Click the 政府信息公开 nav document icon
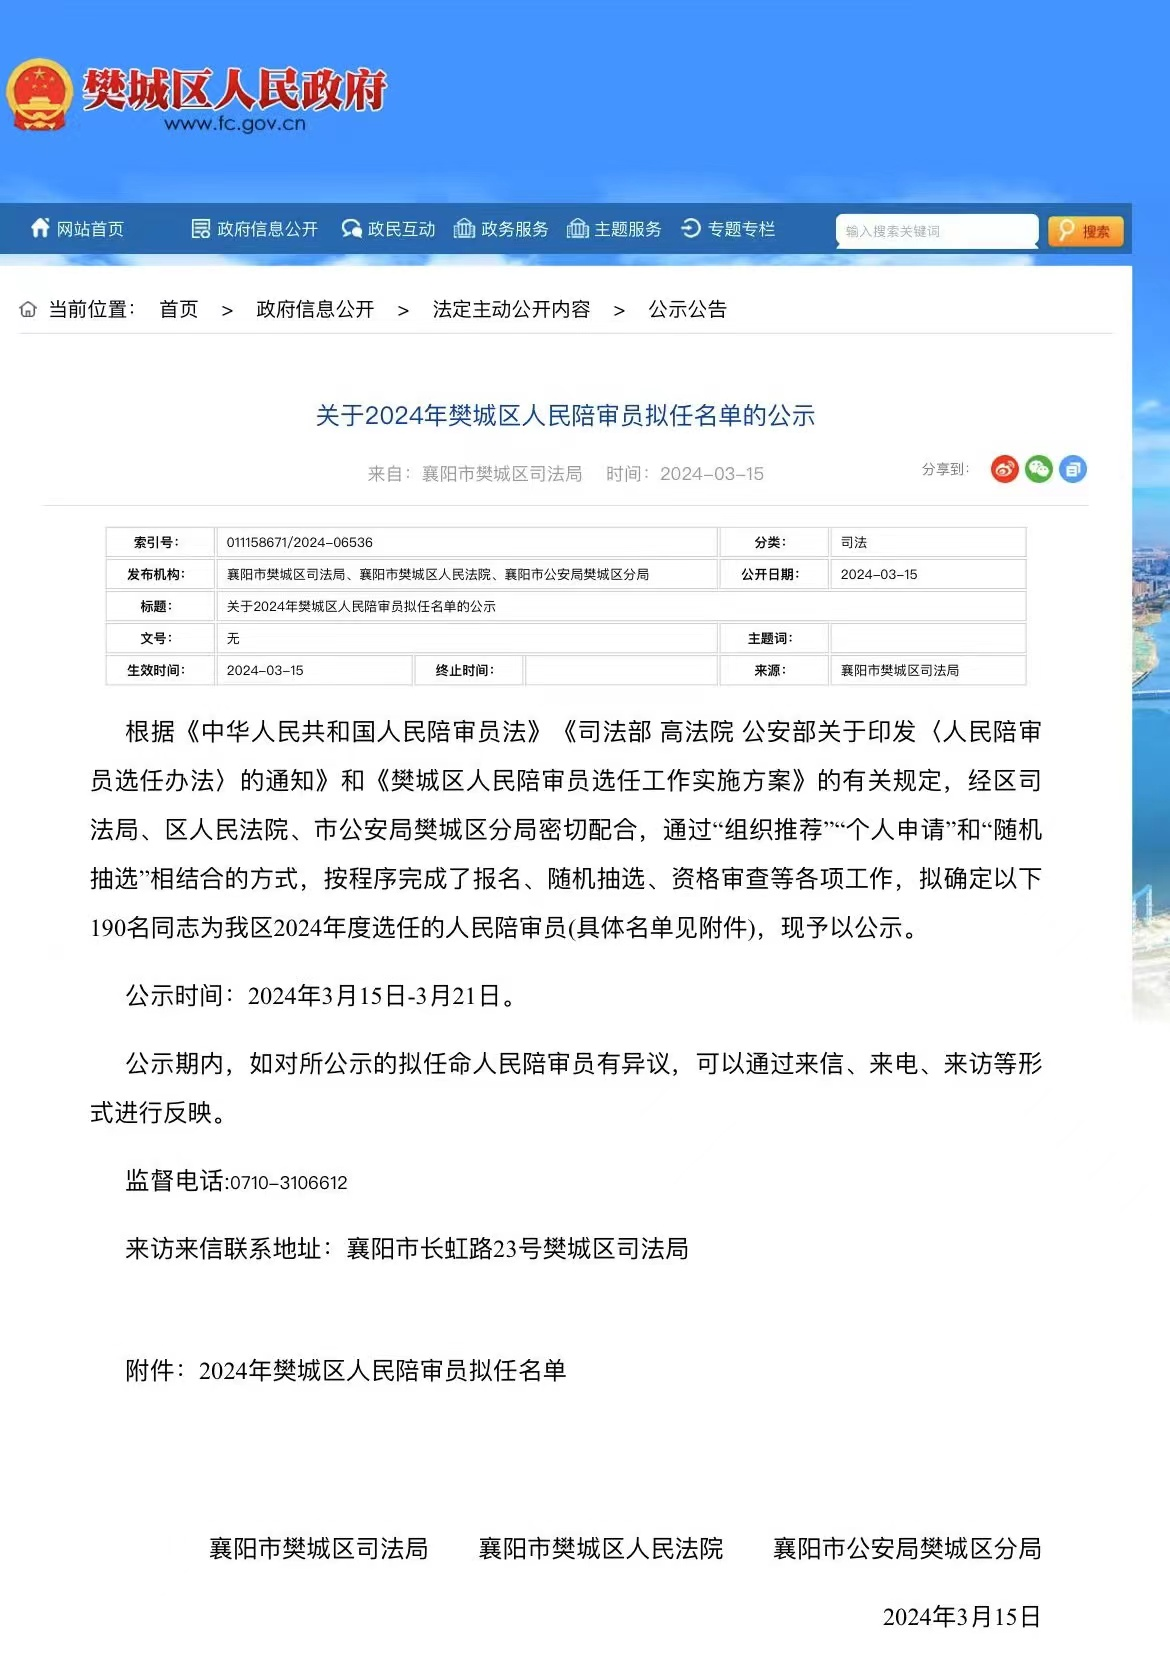Viewport: 1170px width, 1656px height. 201,229
